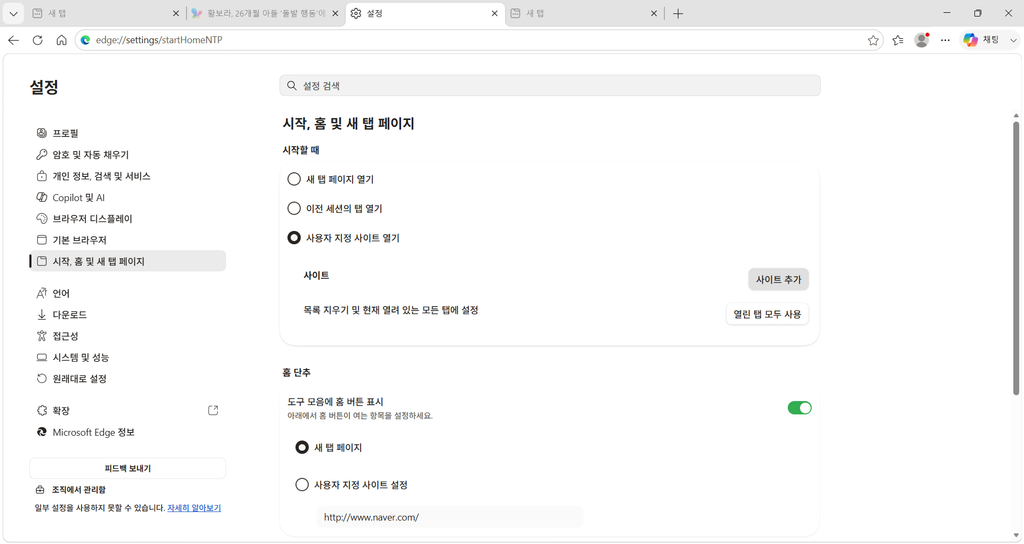Open 시스템 및 성능 section

[127, 357]
